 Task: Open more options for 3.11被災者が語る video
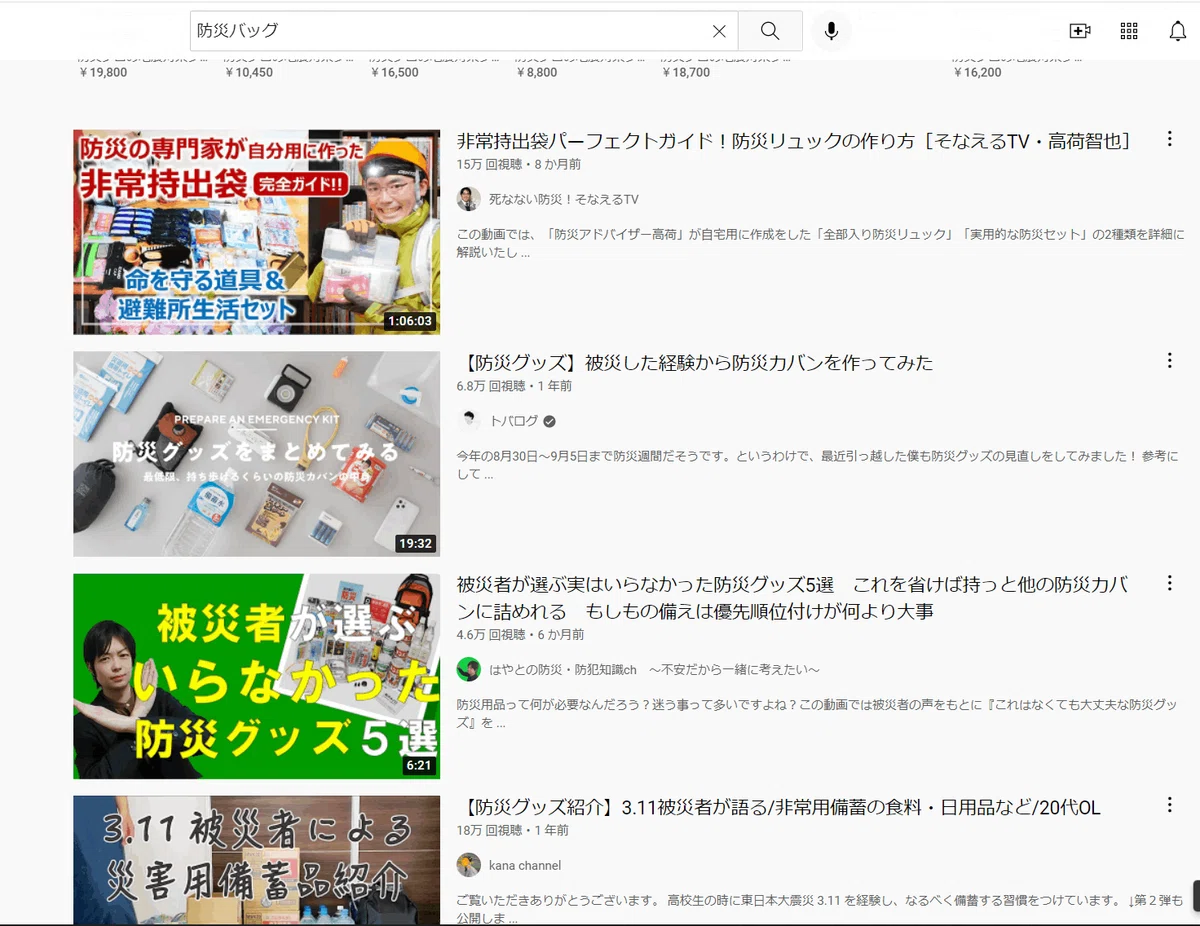tap(1169, 805)
